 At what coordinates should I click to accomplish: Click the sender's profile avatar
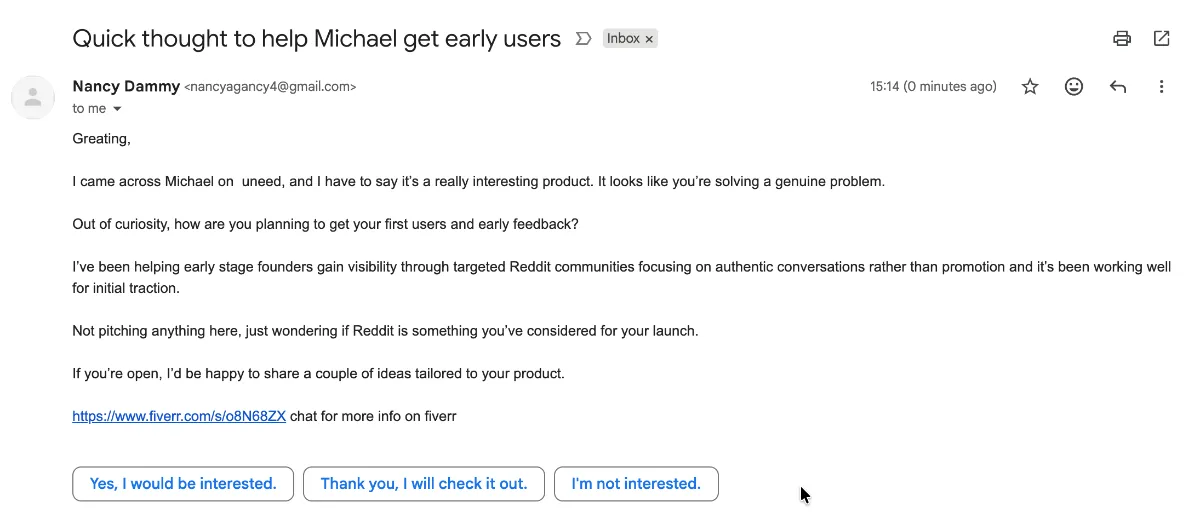33,97
